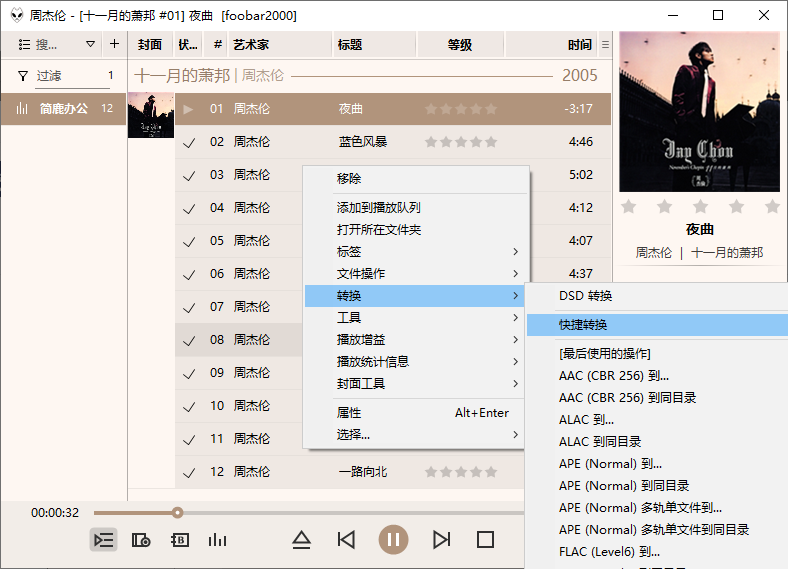Select 快捷转换 in the convert submenu
This screenshot has height=569, width=788.
pos(657,325)
